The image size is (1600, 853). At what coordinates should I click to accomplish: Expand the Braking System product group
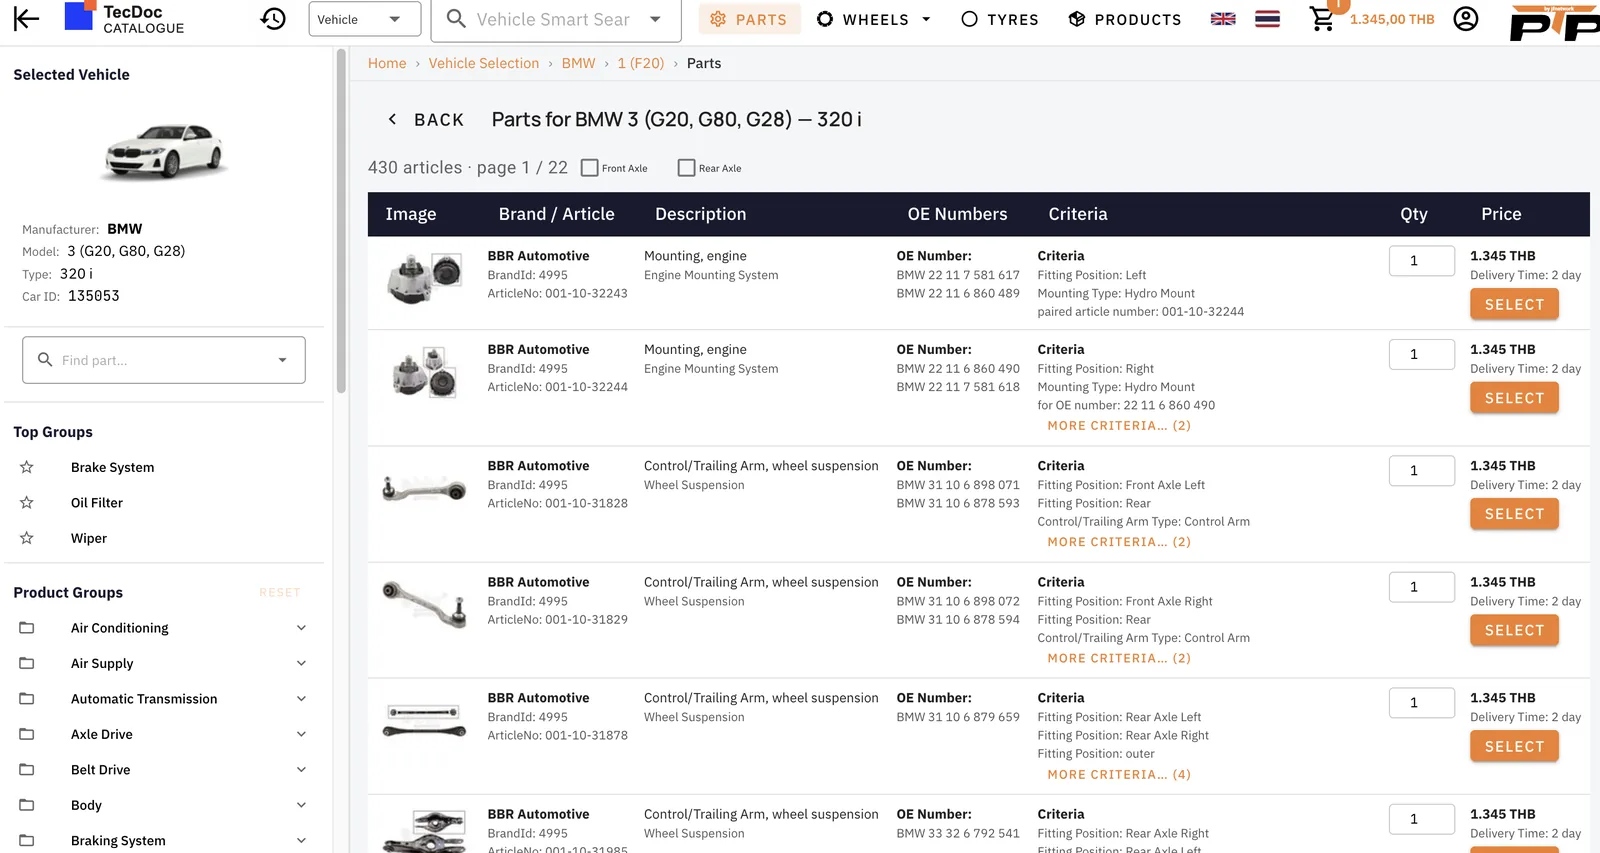[301, 841]
